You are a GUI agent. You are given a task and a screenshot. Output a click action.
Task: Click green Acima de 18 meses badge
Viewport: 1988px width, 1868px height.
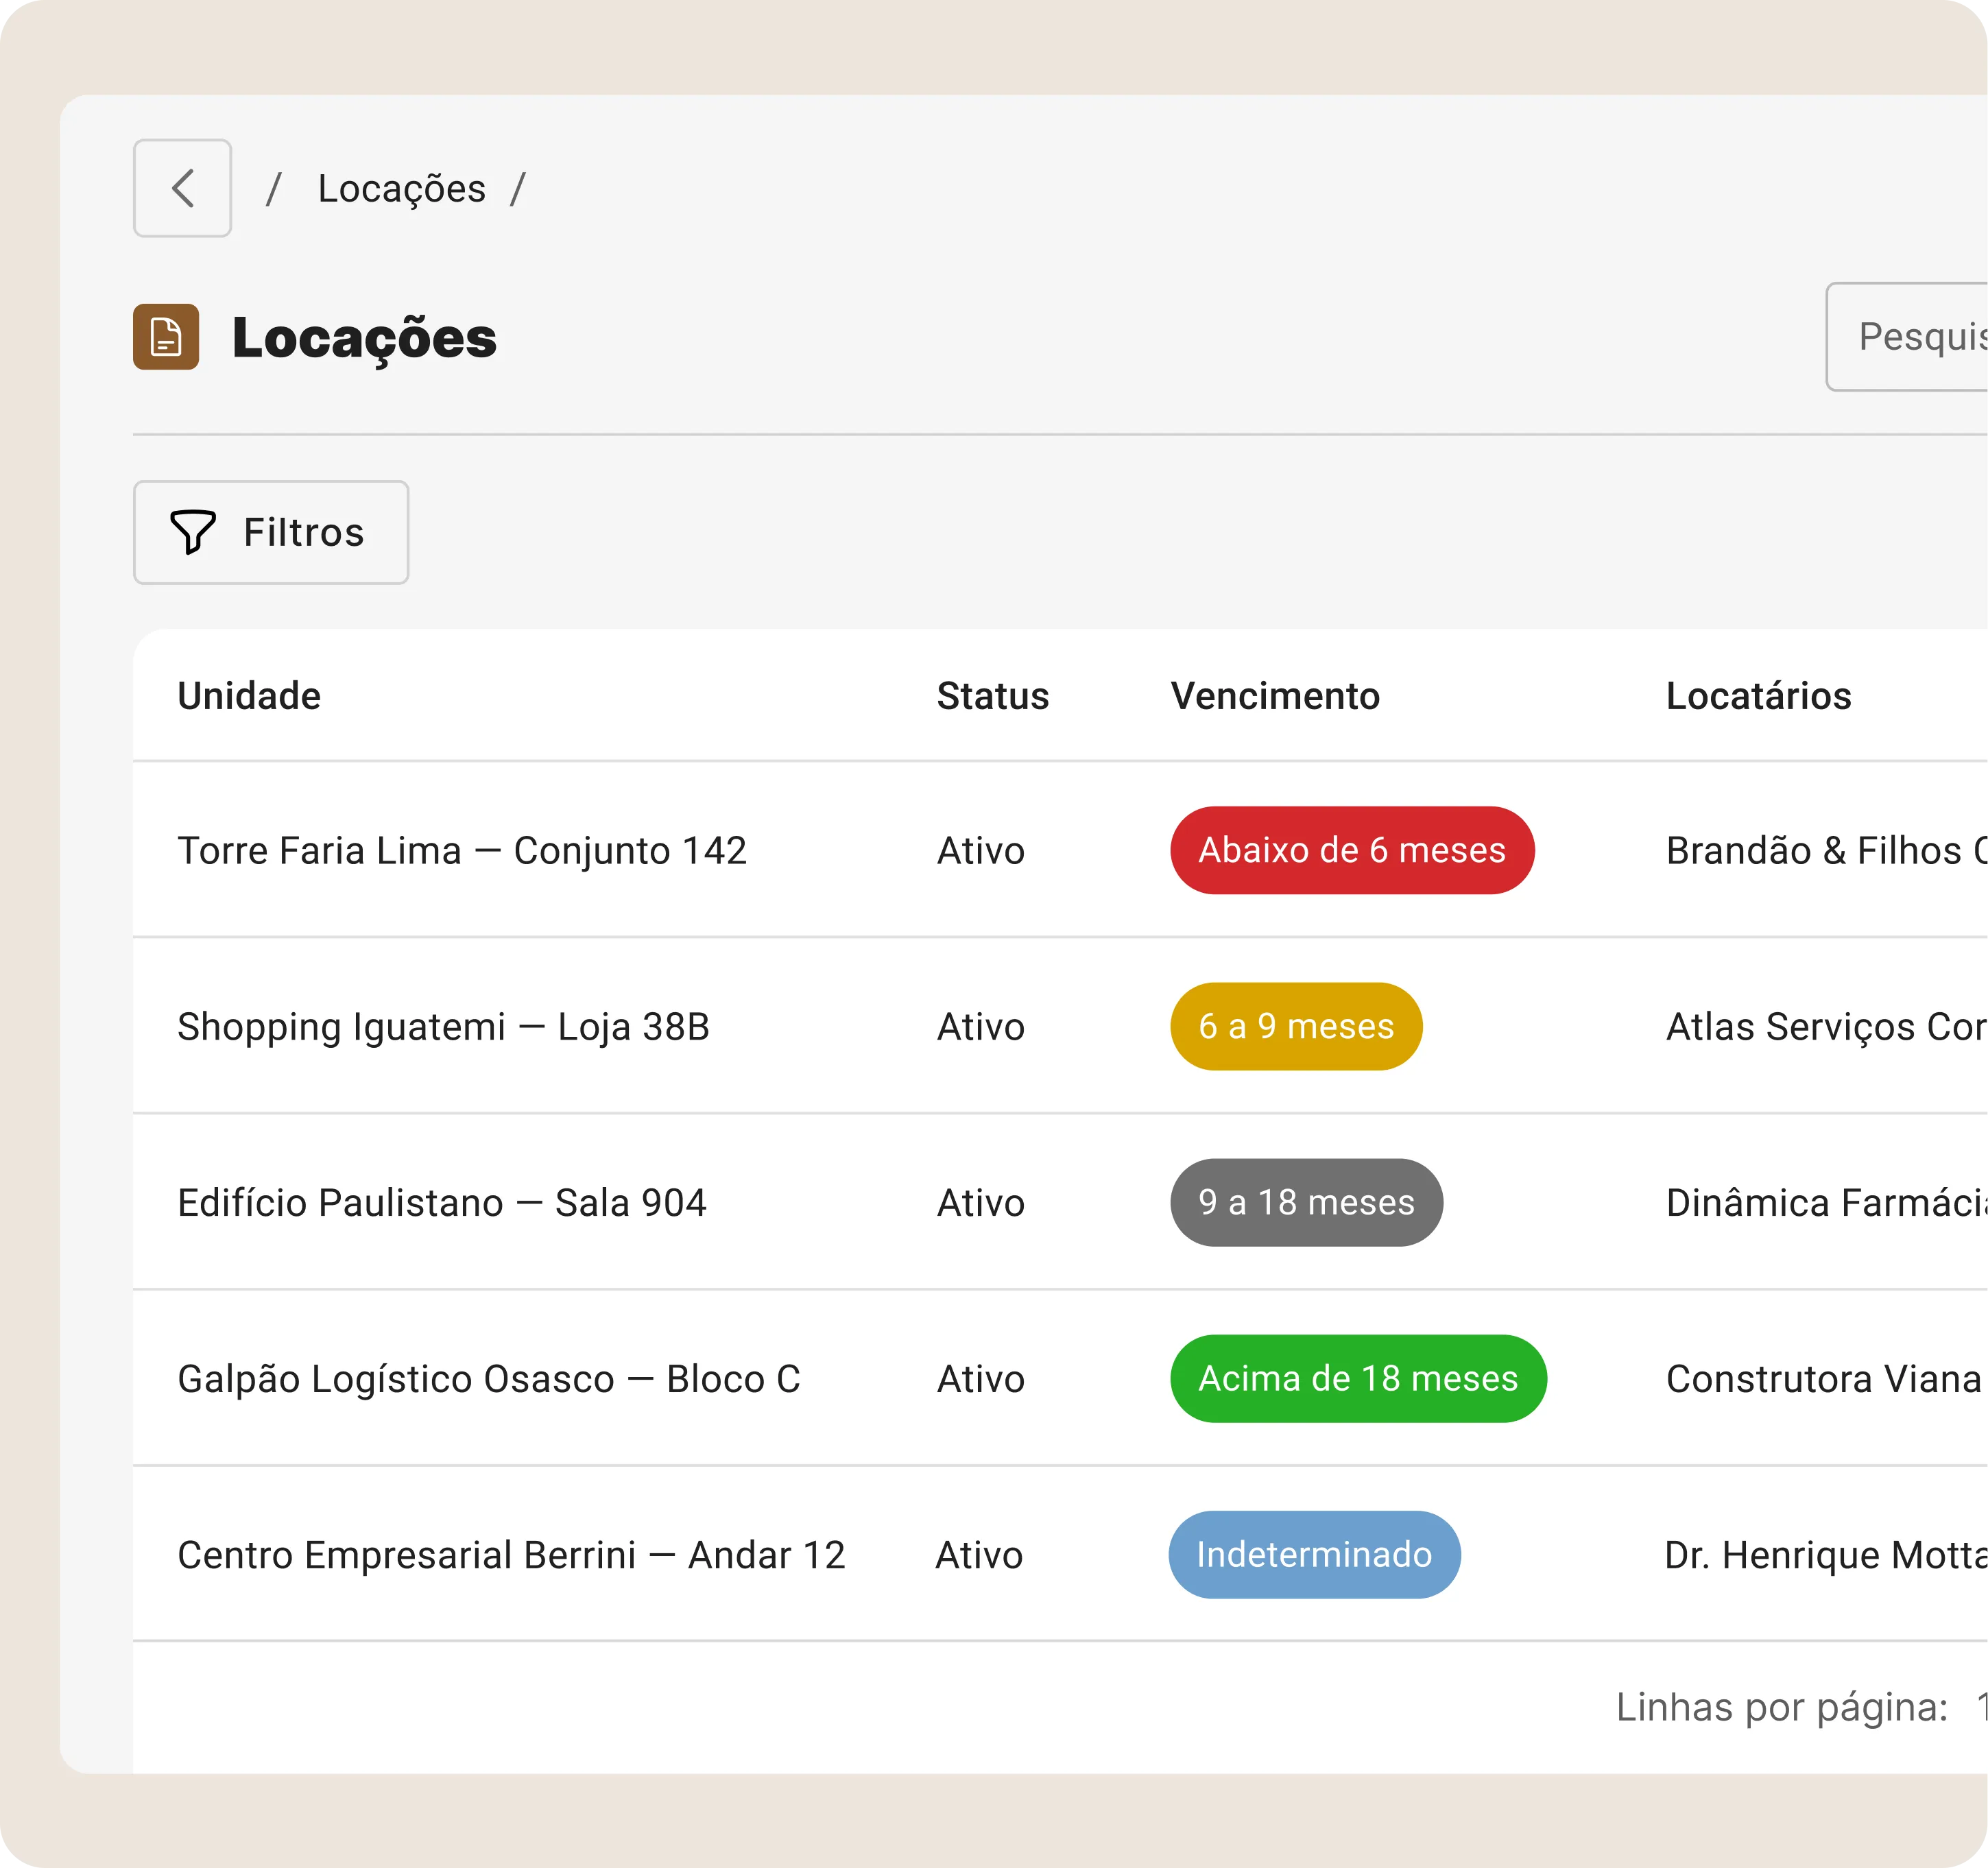point(1358,1378)
